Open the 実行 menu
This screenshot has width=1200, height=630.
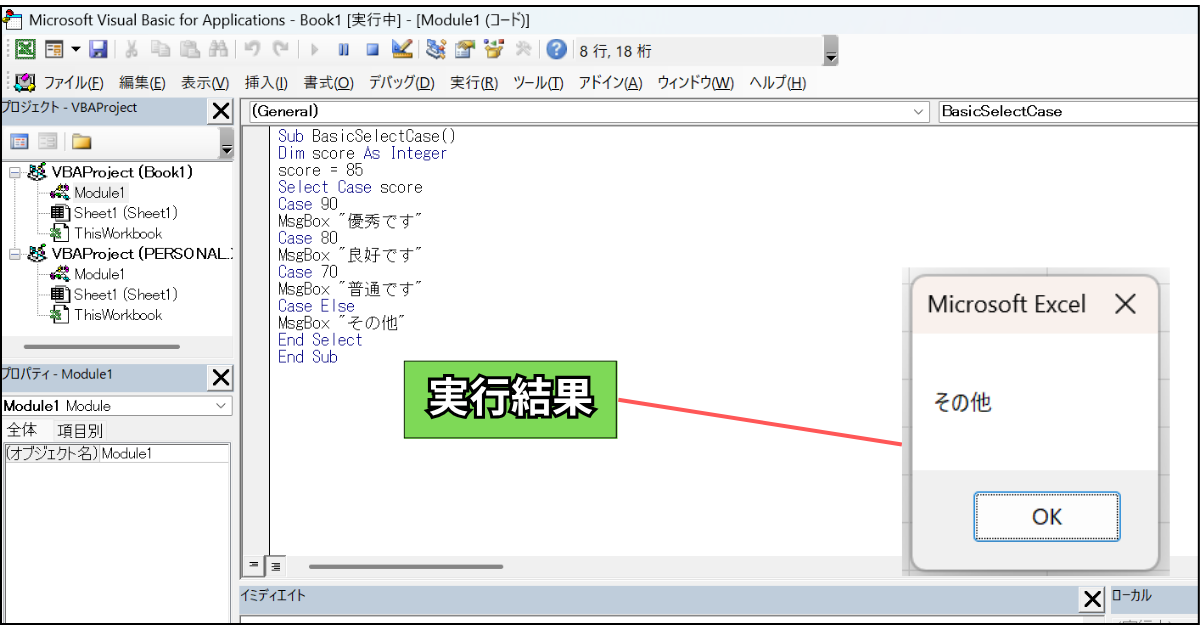(x=471, y=83)
